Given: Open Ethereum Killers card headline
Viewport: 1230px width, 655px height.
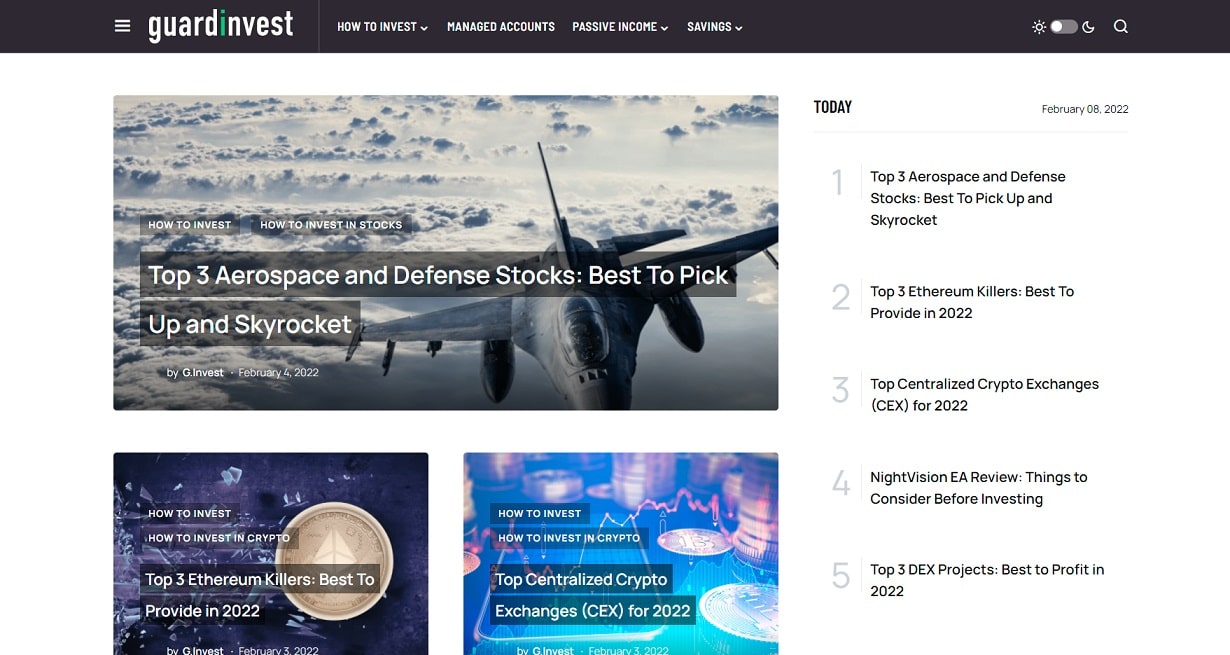Looking at the screenshot, I should click(260, 595).
